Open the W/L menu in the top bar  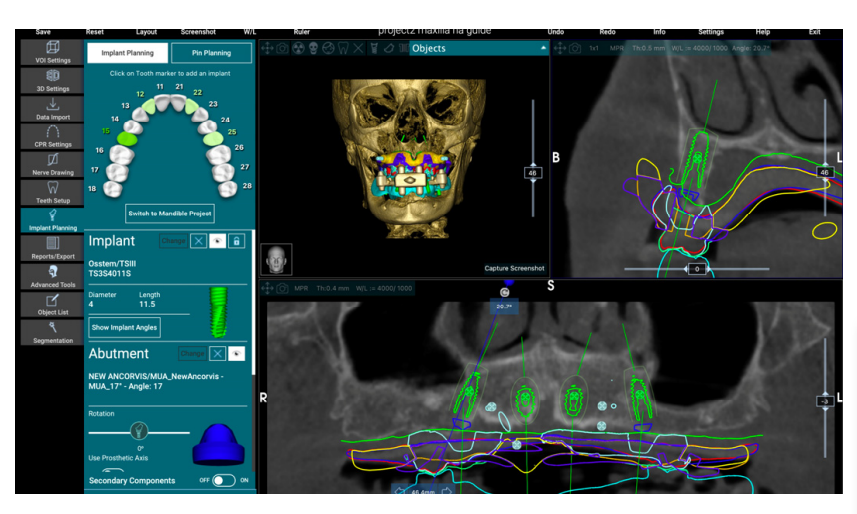coord(249,32)
